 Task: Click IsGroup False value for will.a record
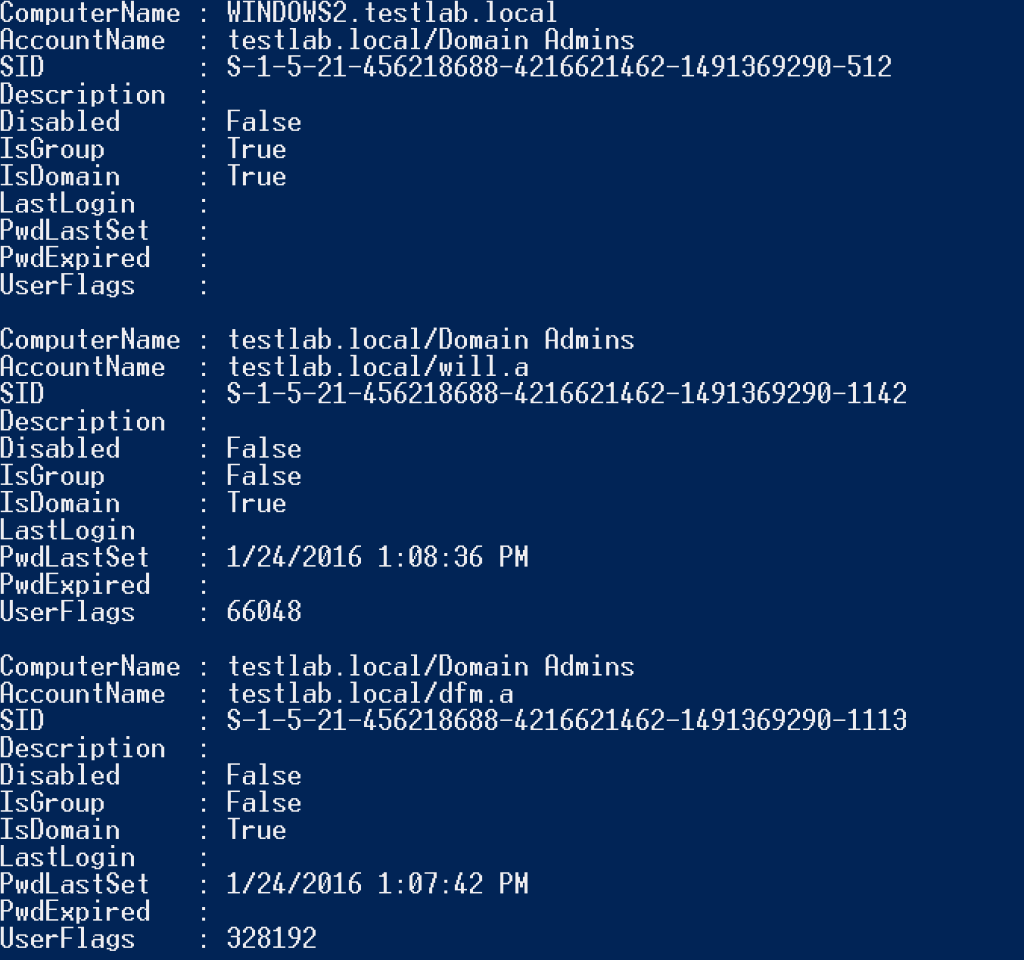coord(264,476)
